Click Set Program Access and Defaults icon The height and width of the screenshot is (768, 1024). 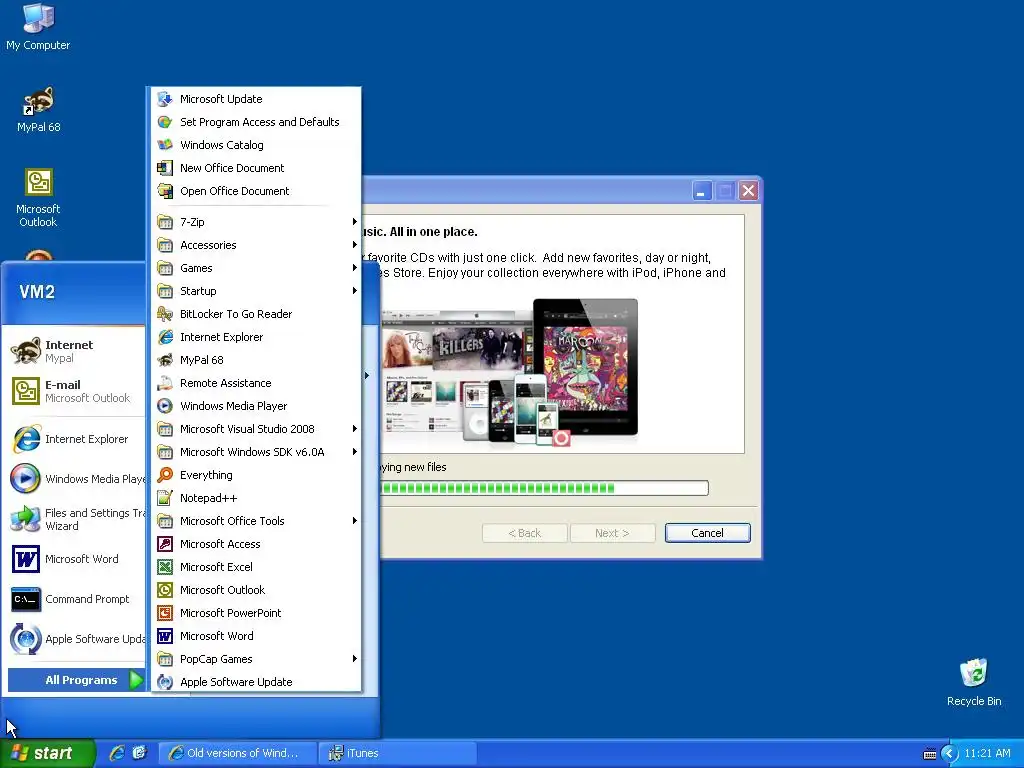tap(165, 122)
